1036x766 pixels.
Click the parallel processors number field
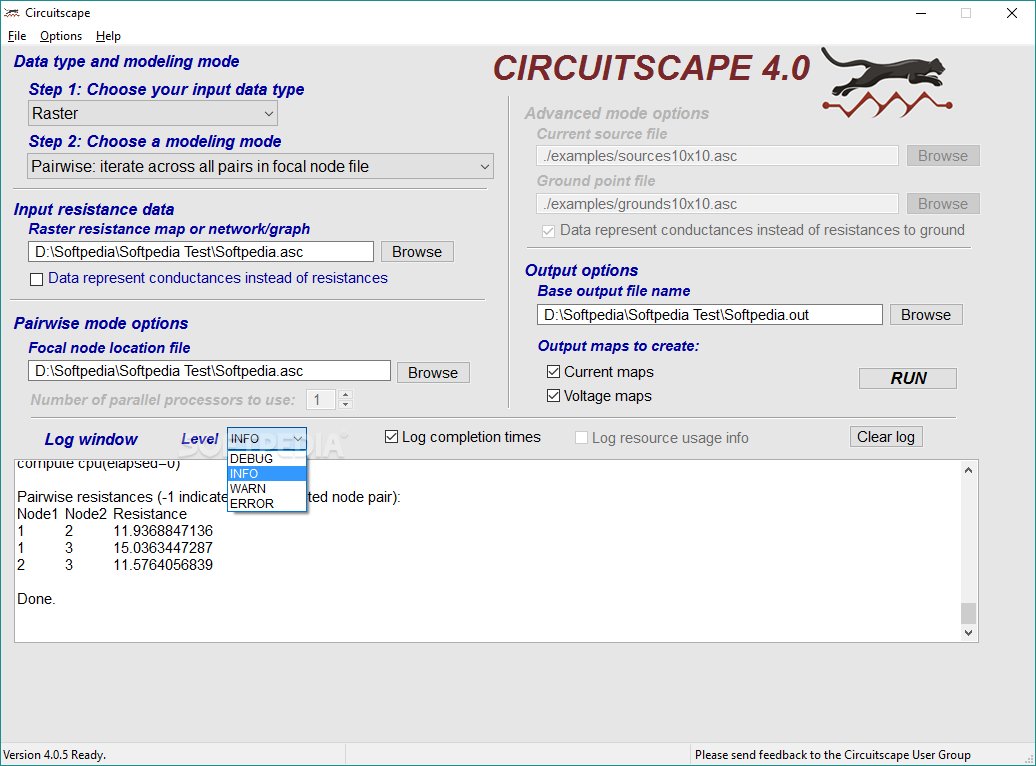click(x=321, y=400)
